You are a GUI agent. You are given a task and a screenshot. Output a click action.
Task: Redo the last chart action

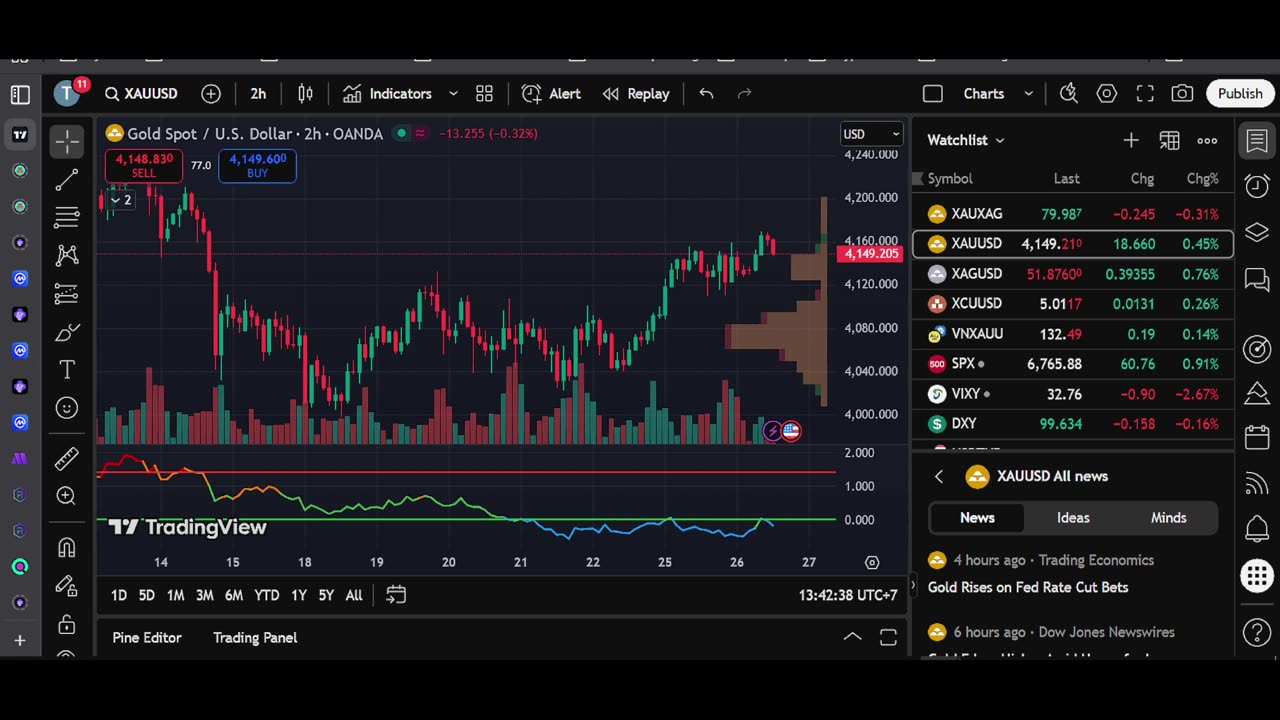point(744,94)
